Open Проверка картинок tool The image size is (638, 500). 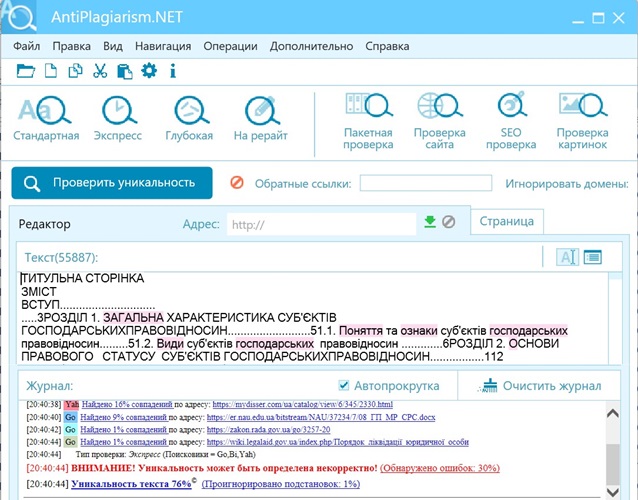pyautogui.click(x=583, y=121)
